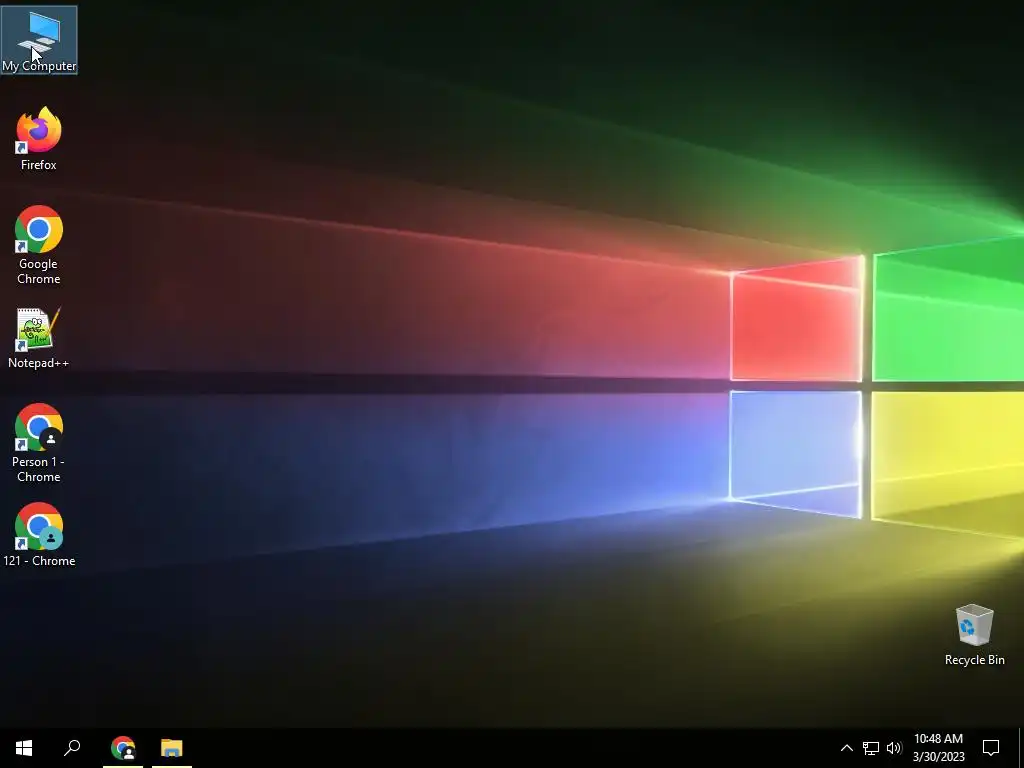The height and width of the screenshot is (768, 1024).
Task: Open the volume speaker tray icon
Action: [x=894, y=748]
